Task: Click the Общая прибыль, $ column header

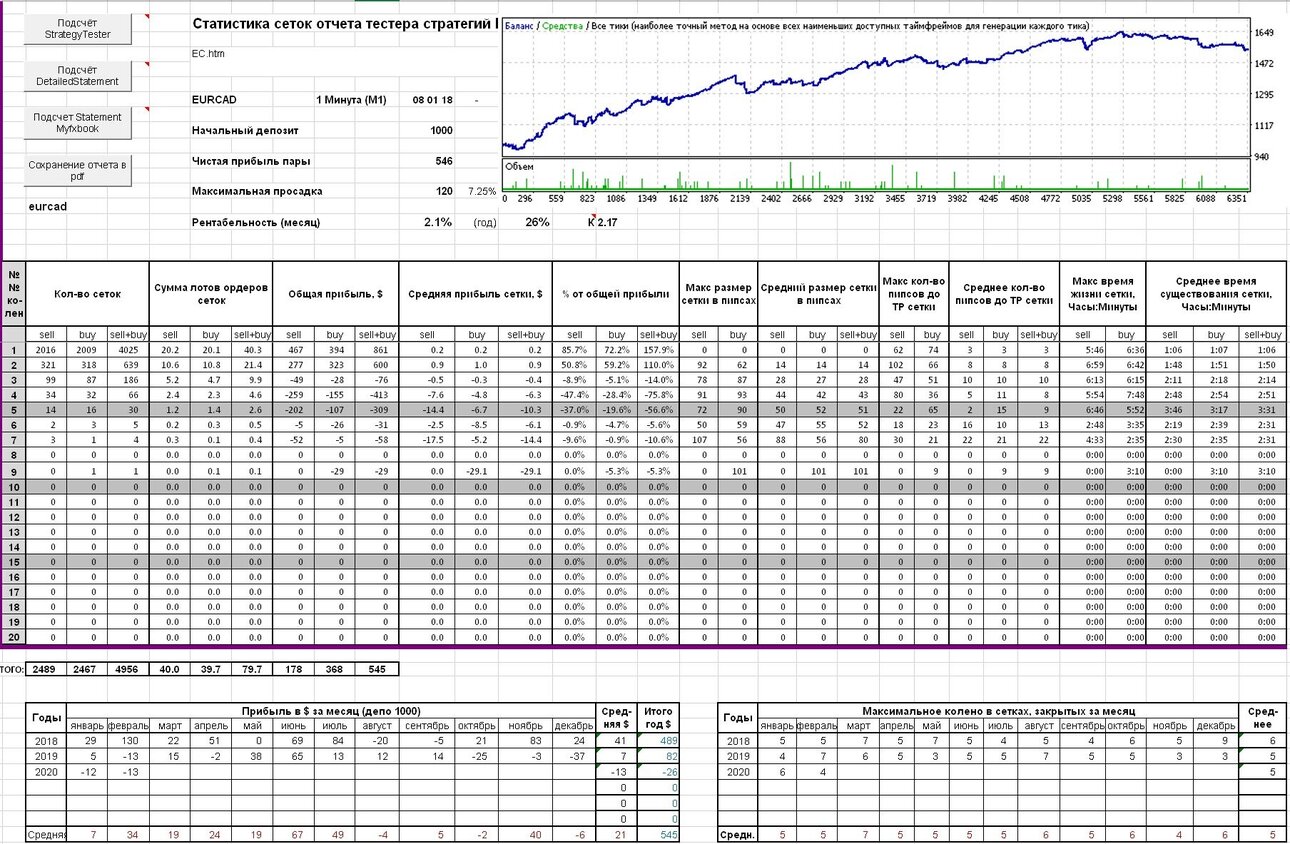Action: (335, 294)
